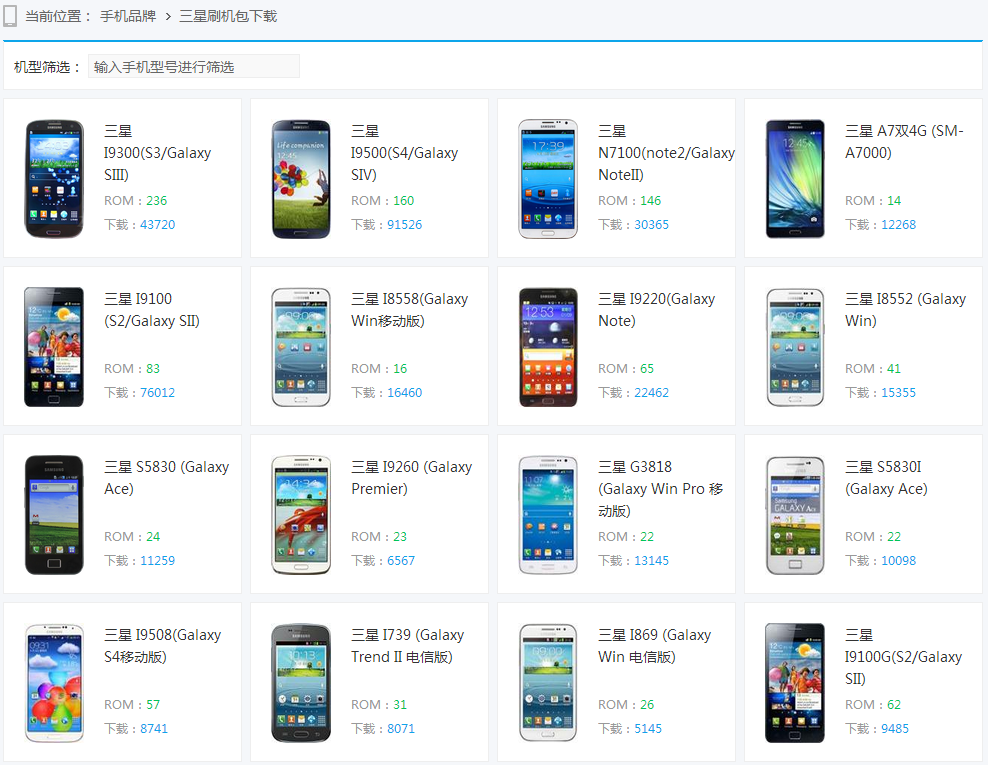This screenshot has width=988, height=765.
Task: Click the title 三星 I739 (Galaxy Trend II 电信版)
Action: click(x=408, y=647)
